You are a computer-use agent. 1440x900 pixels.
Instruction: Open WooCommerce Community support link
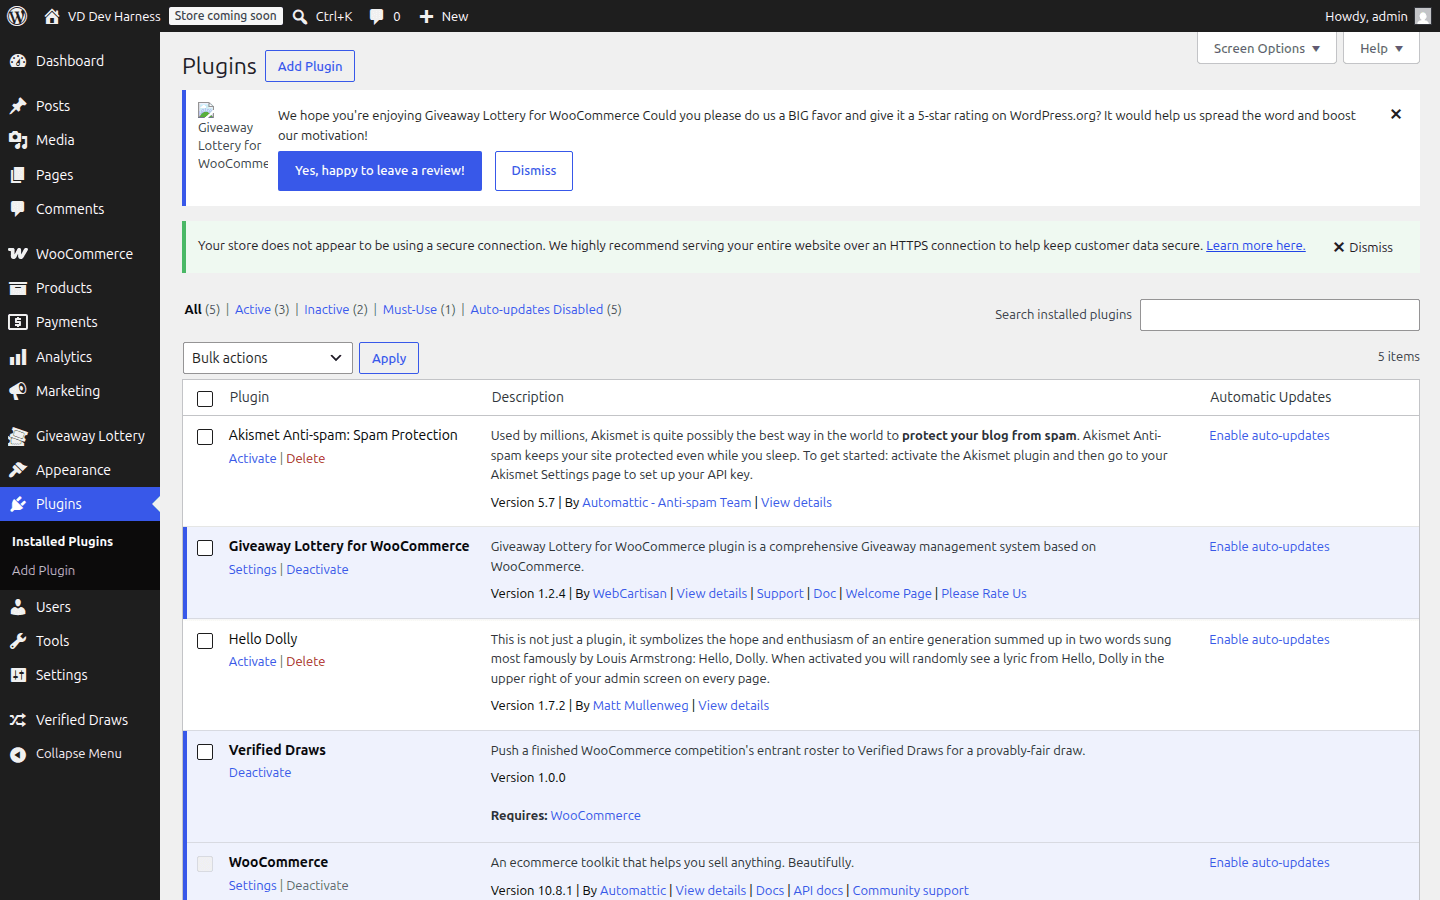tap(910, 890)
